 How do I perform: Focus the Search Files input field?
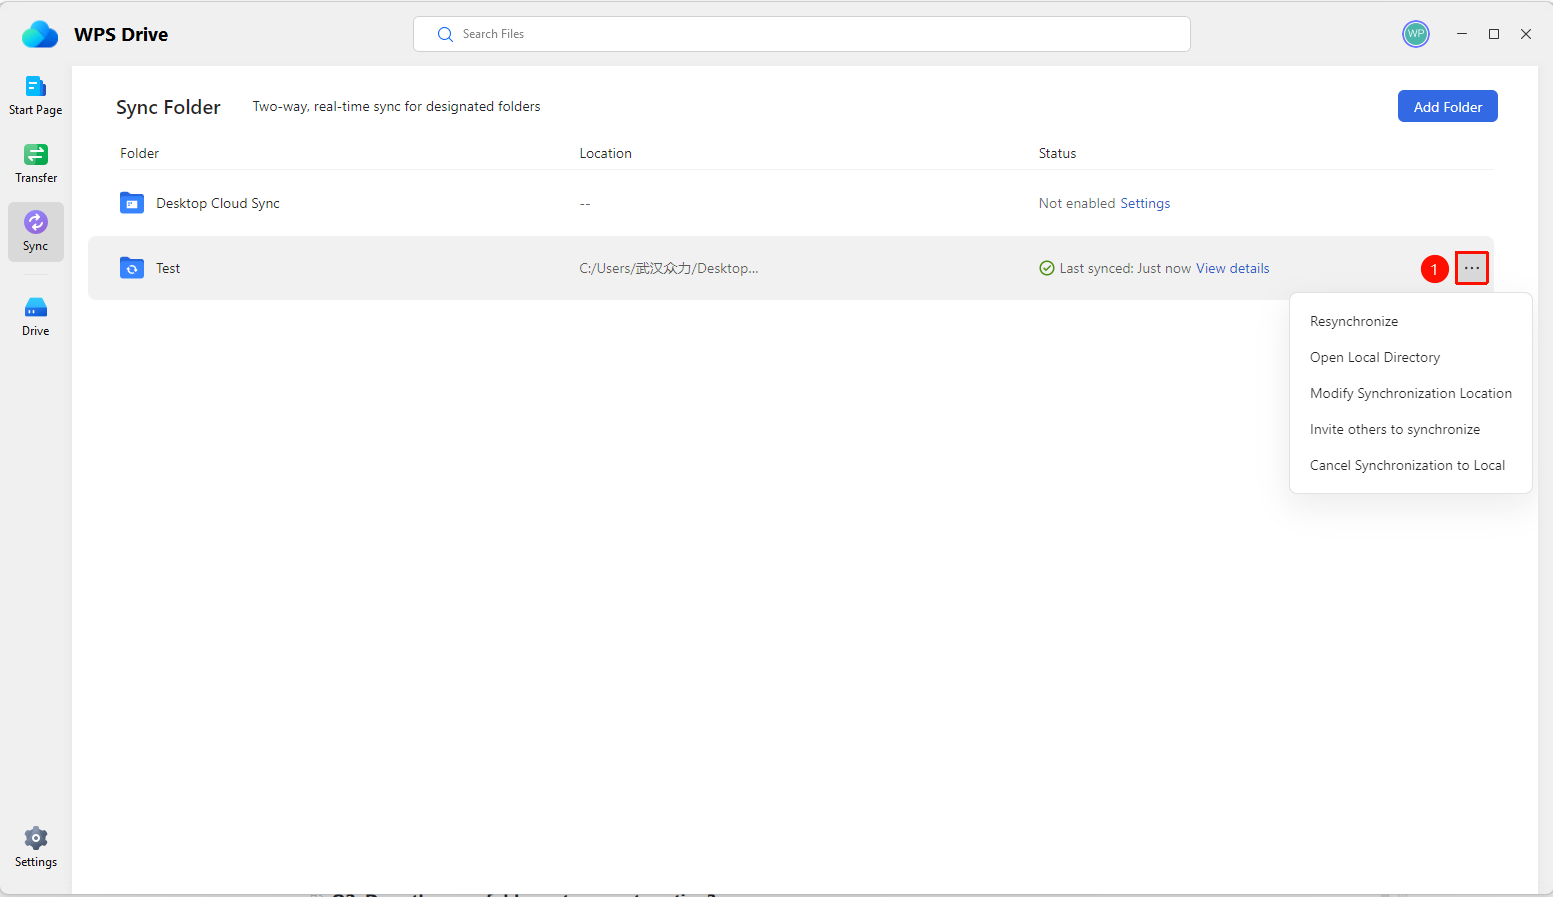802,34
